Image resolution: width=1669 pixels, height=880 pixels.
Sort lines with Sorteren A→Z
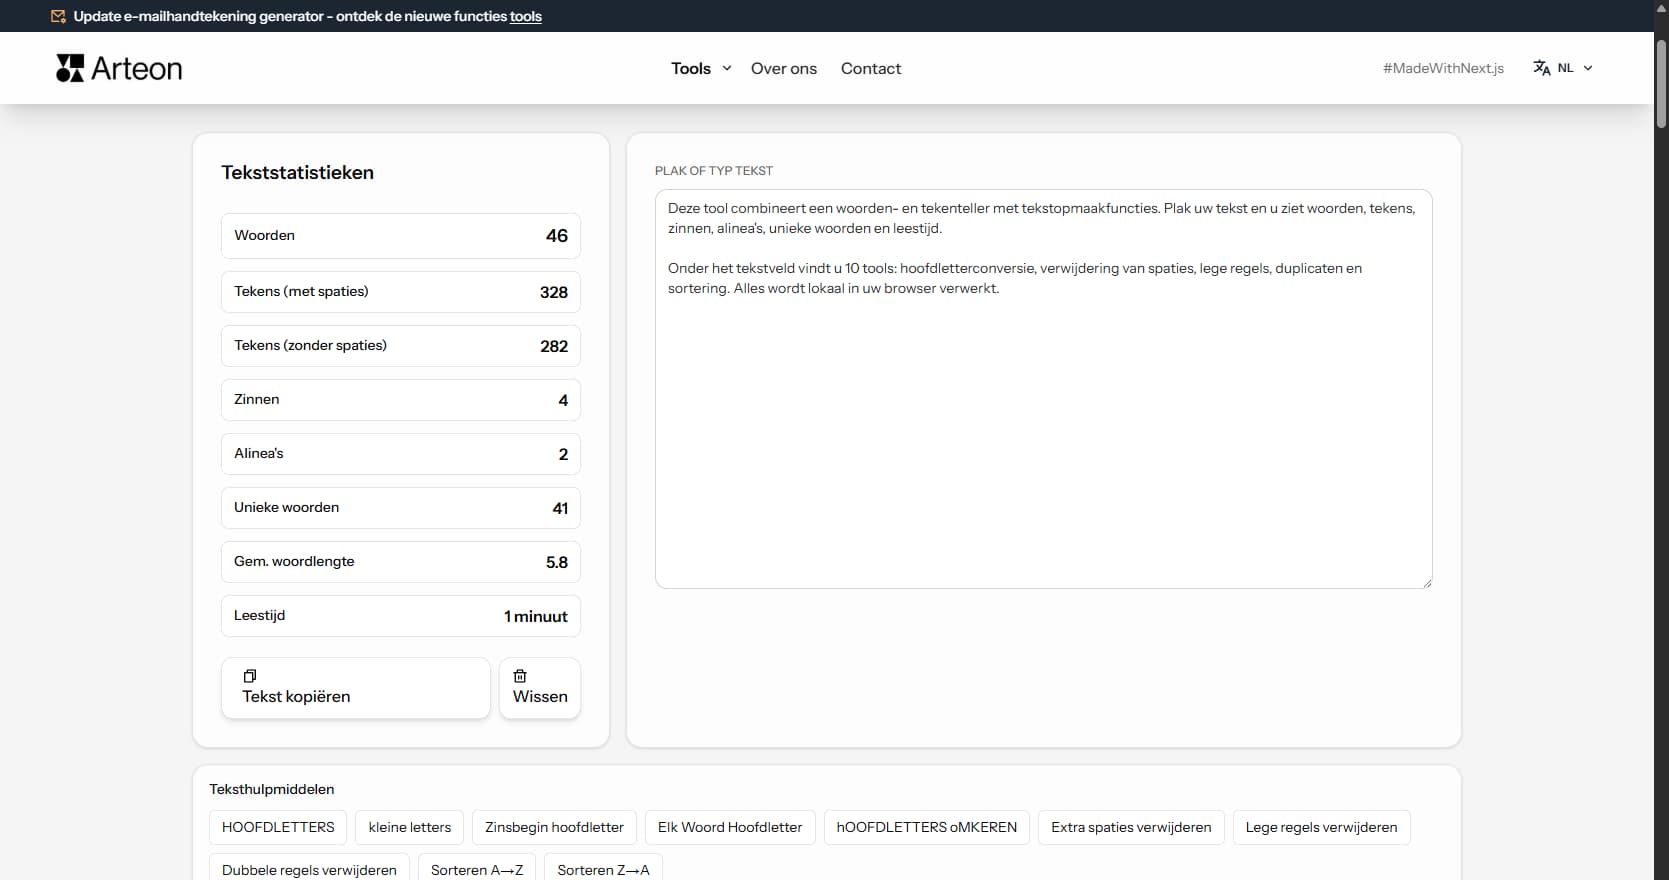click(x=477, y=869)
